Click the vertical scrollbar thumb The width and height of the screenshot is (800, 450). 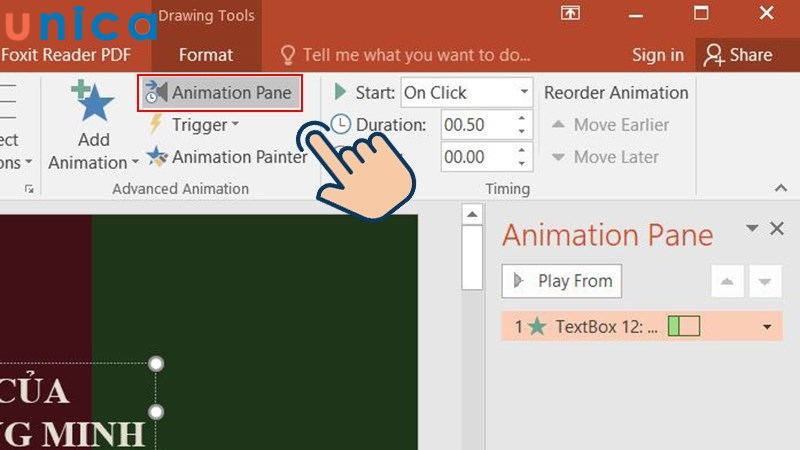pyautogui.click(x=472, y=258)
